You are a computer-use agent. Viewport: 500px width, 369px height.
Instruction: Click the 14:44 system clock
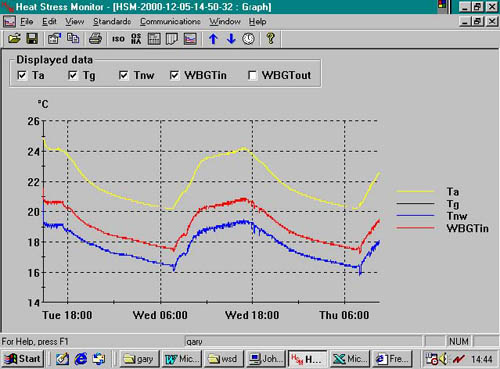point(482,359)
